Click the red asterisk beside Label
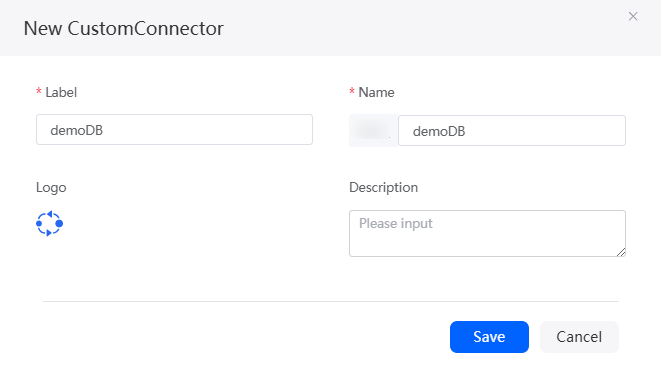The image size is (661, 381). [39, 92]
